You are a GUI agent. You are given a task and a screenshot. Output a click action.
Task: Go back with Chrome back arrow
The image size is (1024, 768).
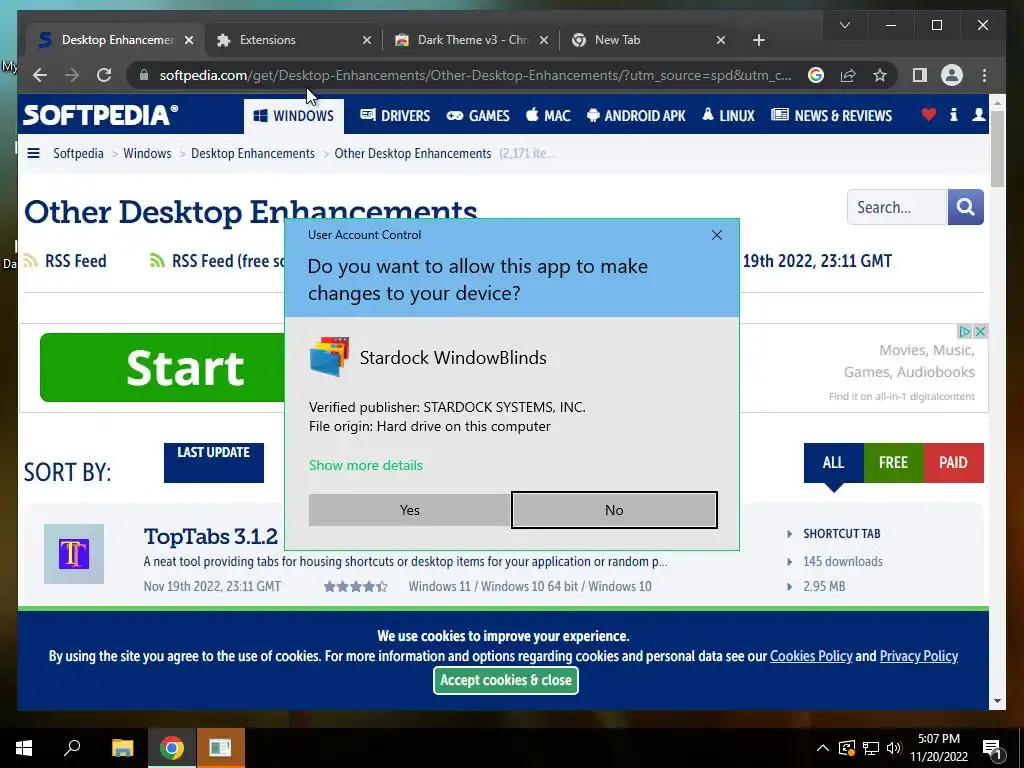pyautogui.click(x=40, y=75)
